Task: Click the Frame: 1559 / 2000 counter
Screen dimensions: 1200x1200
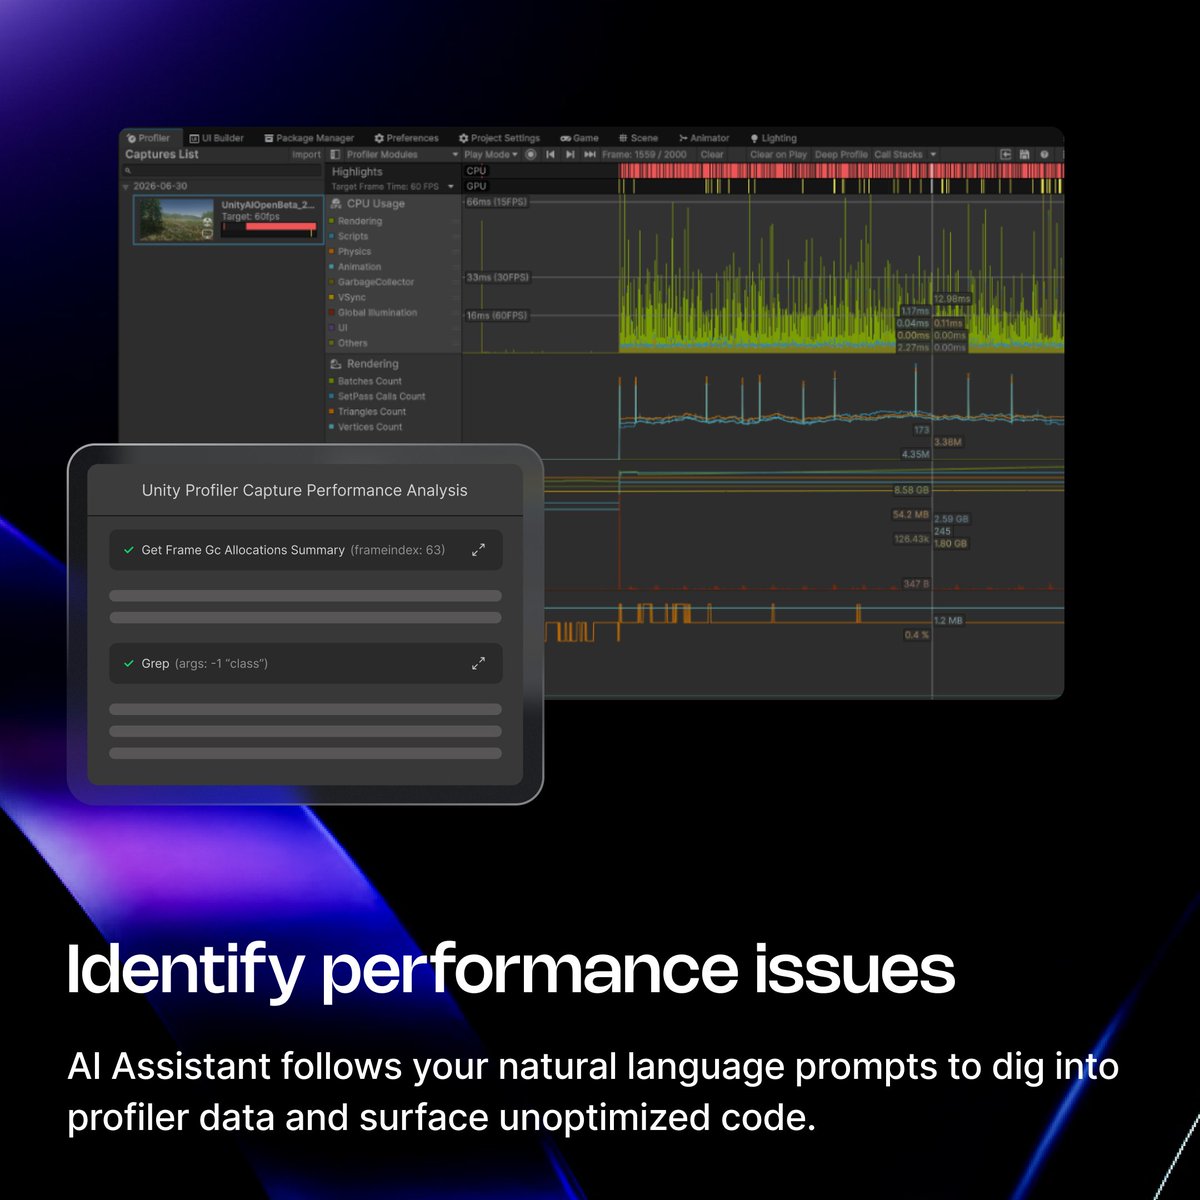Action: point(644,155)
